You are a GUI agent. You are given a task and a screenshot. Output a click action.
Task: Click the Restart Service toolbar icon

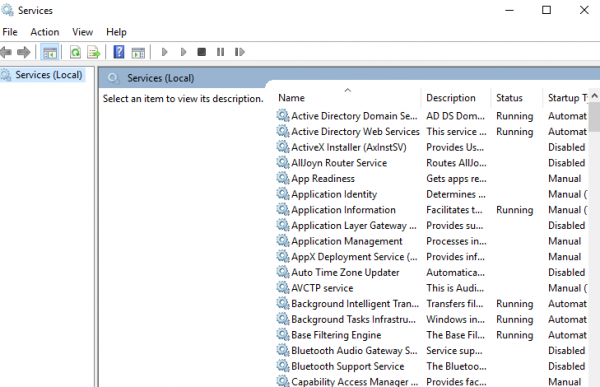(x=240, y=52)
